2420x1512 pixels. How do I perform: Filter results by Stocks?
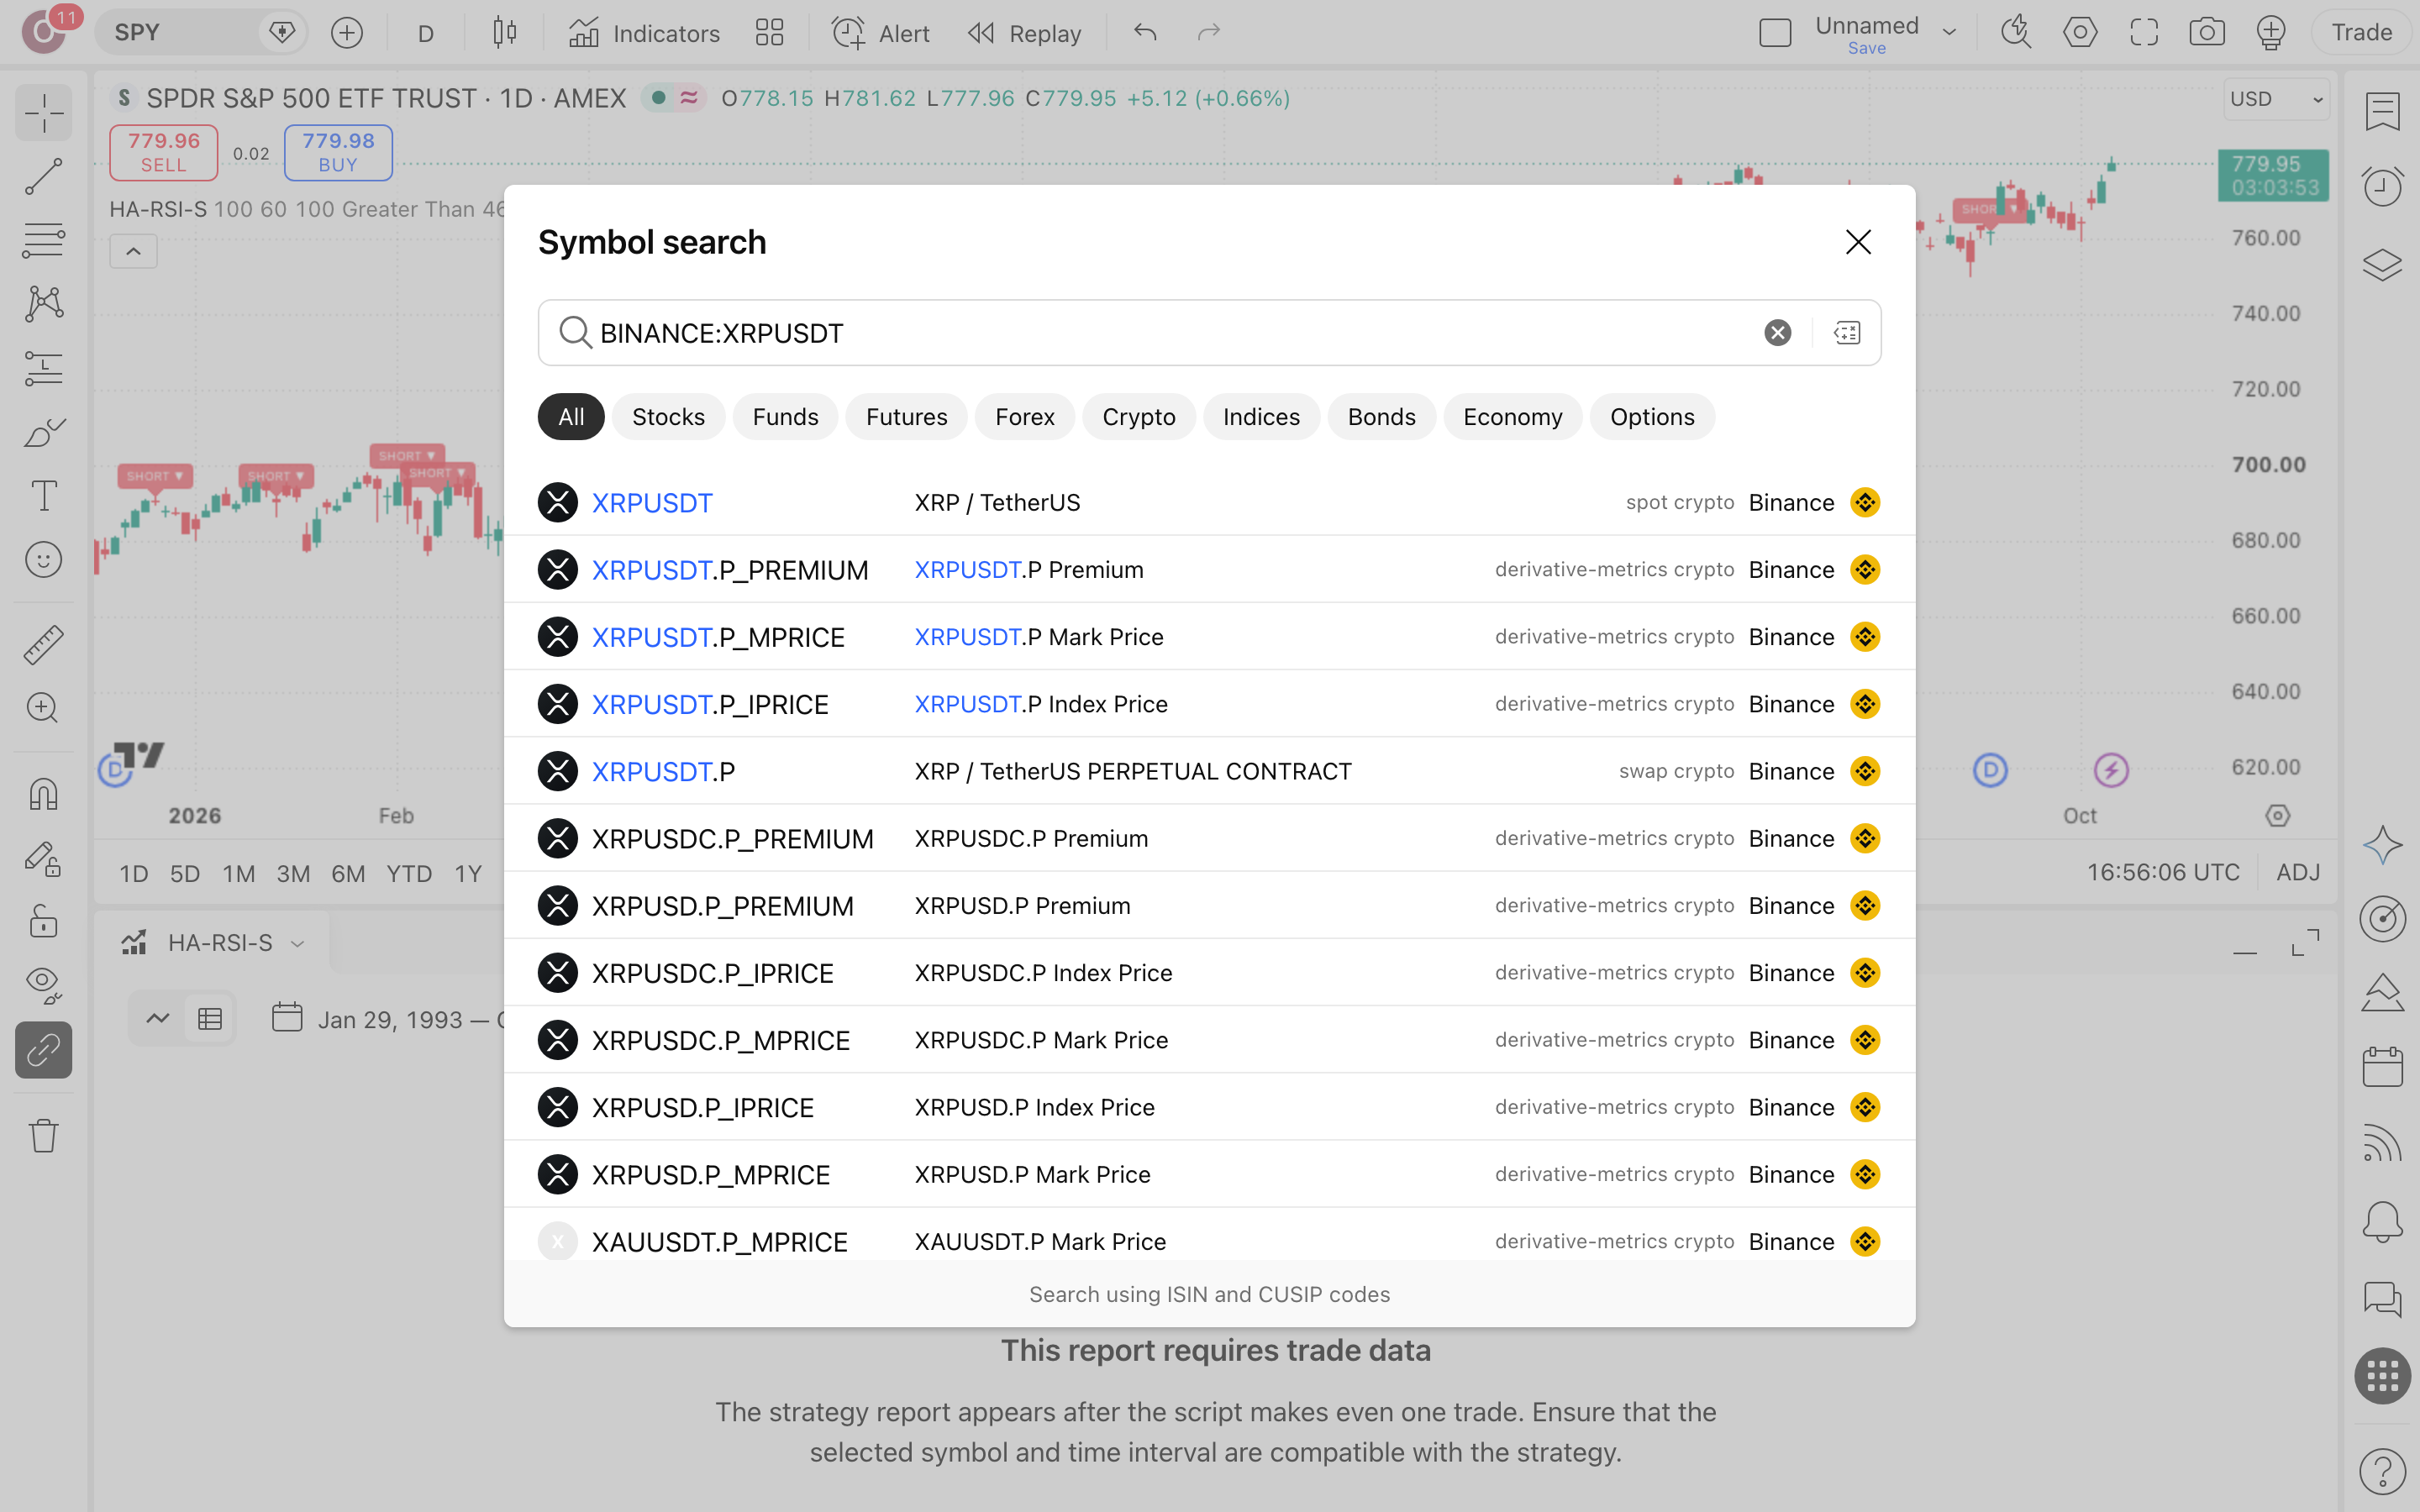click(668, 417)
